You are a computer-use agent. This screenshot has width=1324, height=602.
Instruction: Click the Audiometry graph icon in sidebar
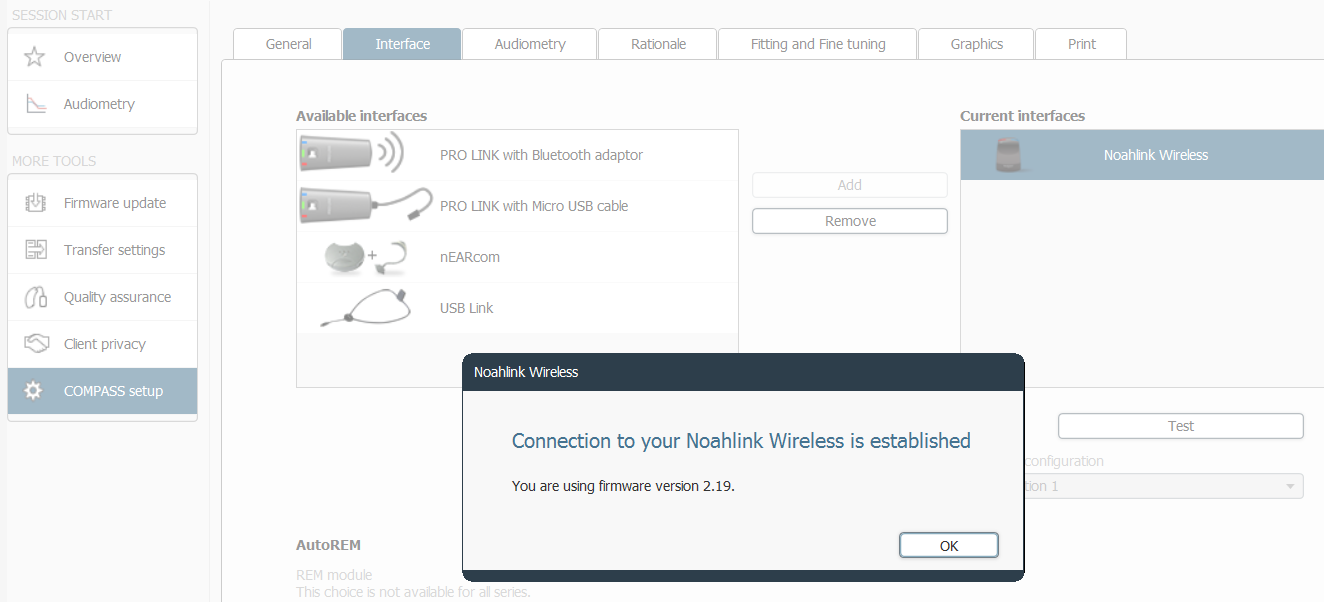click(35, 104)
